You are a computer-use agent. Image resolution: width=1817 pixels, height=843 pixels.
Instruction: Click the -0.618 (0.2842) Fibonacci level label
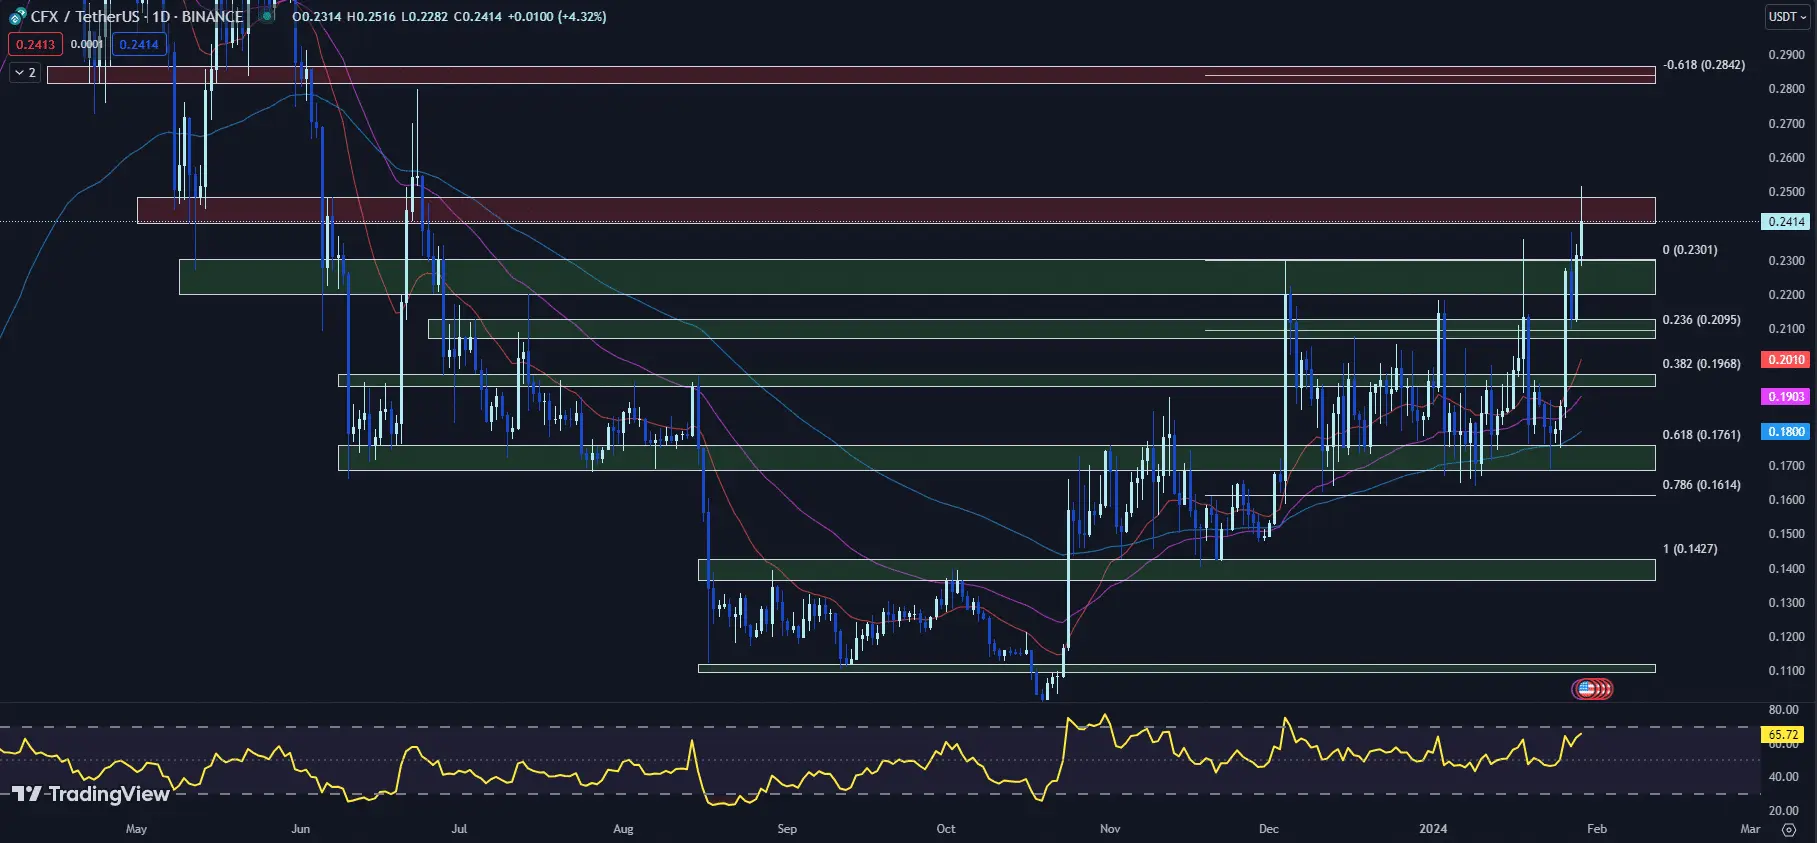[1704, 65]
